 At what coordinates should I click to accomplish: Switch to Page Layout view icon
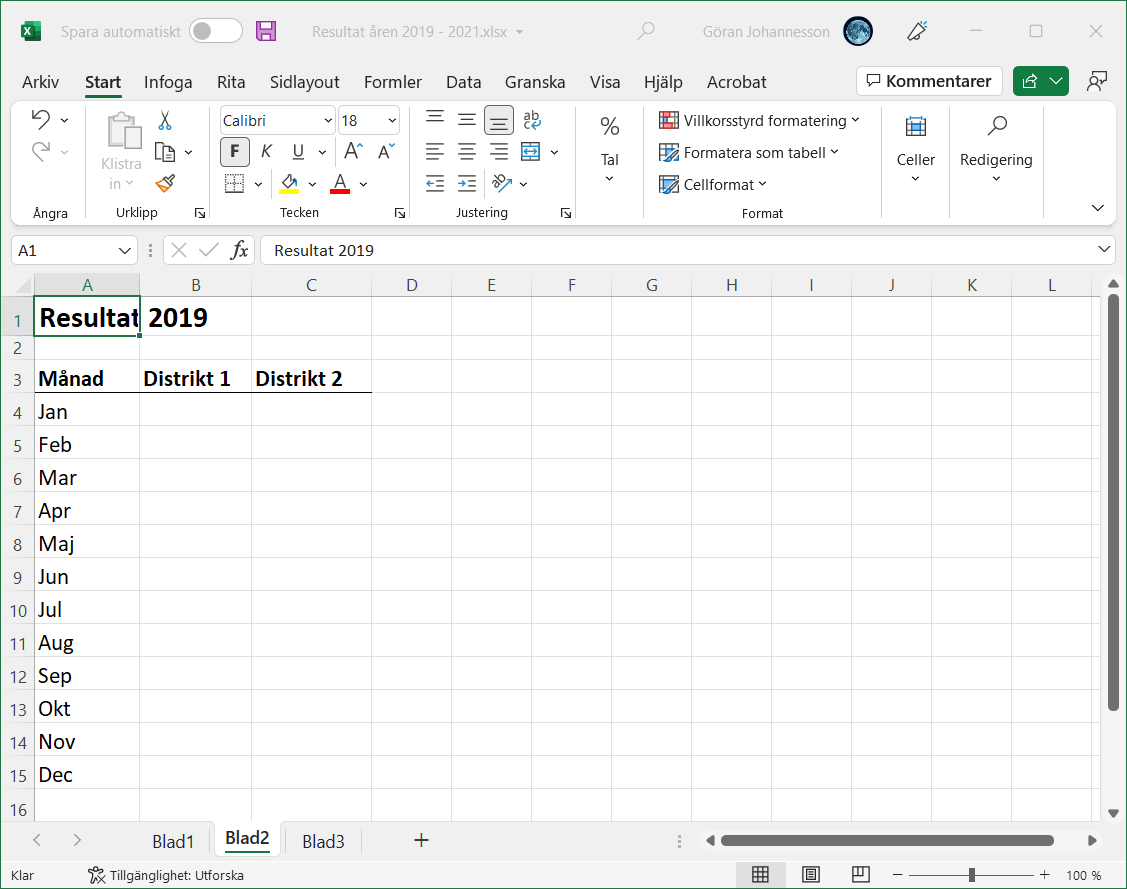click(811, 875)
